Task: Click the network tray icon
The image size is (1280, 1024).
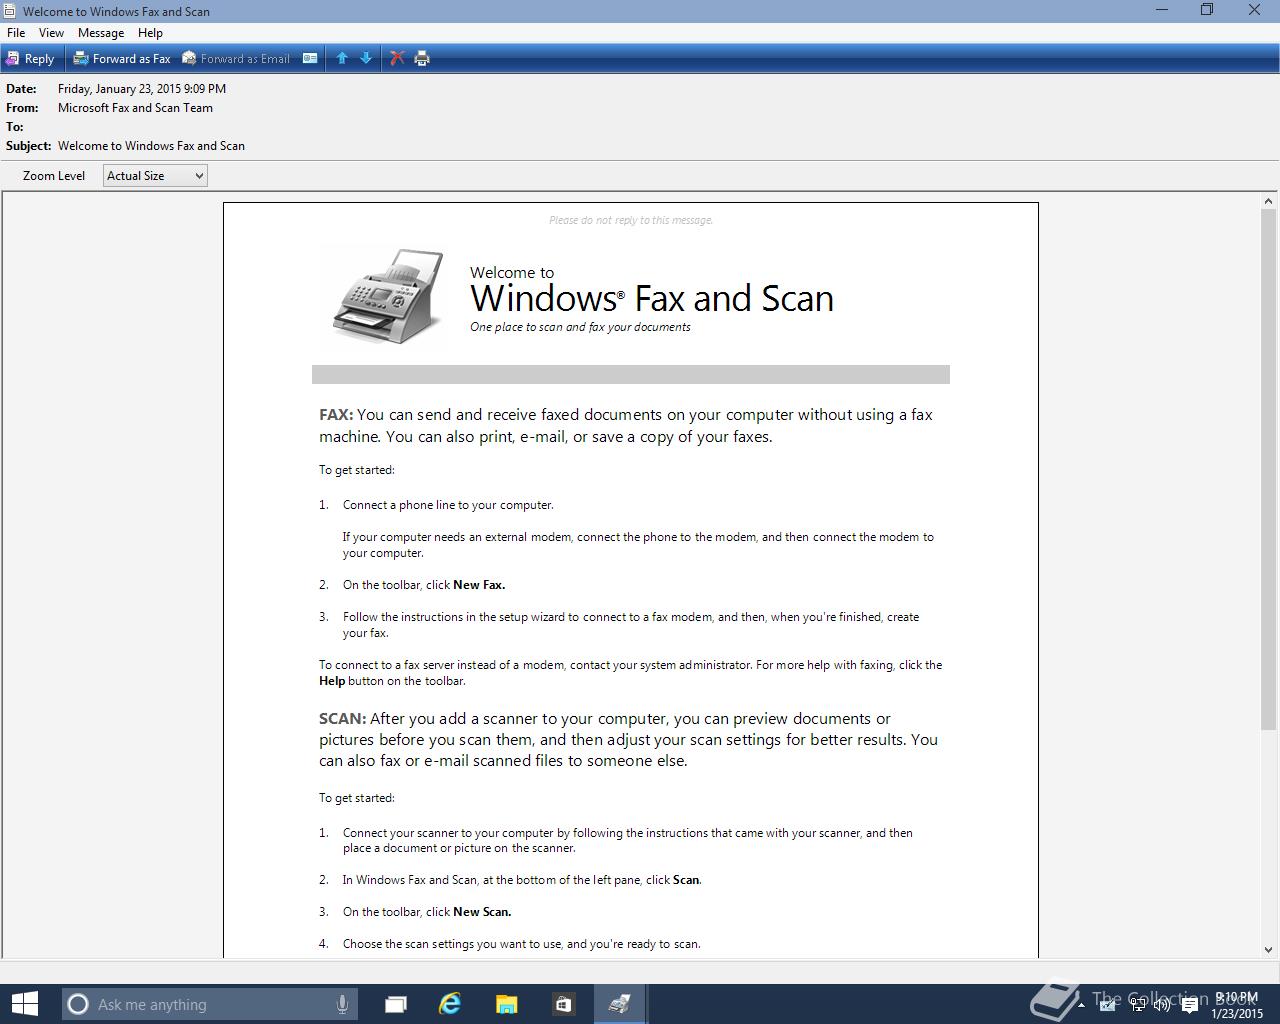Action: [x=1138, y=1006]
